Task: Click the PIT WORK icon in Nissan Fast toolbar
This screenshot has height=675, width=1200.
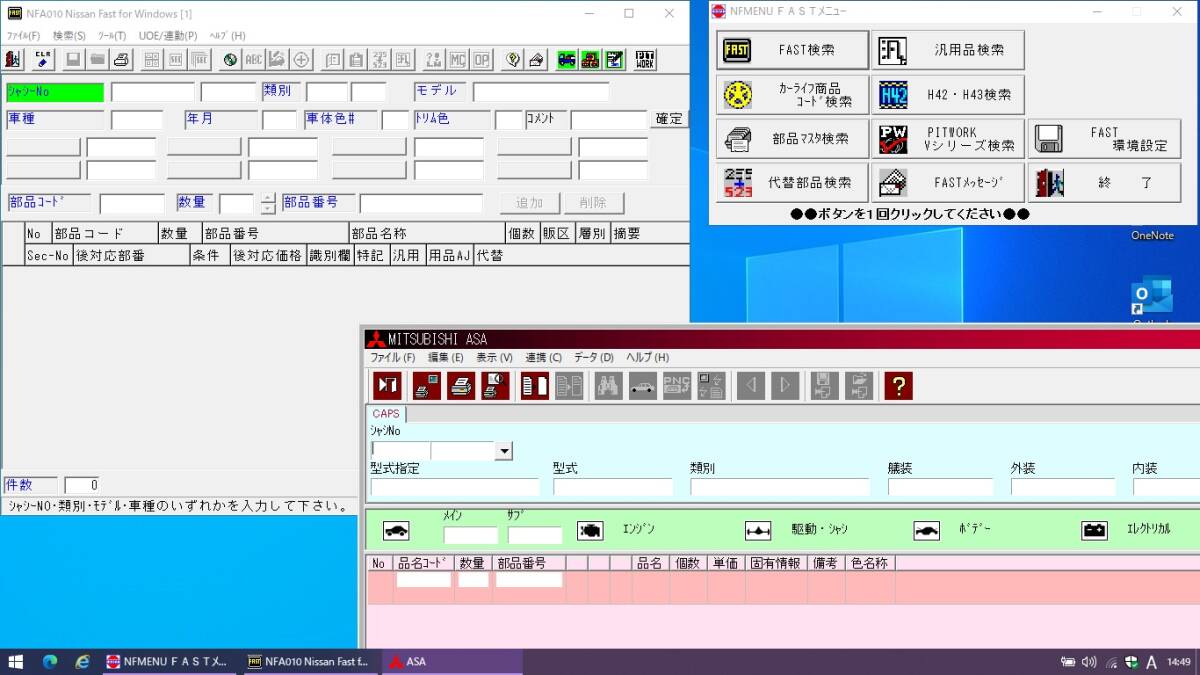Action: point(646,59)
